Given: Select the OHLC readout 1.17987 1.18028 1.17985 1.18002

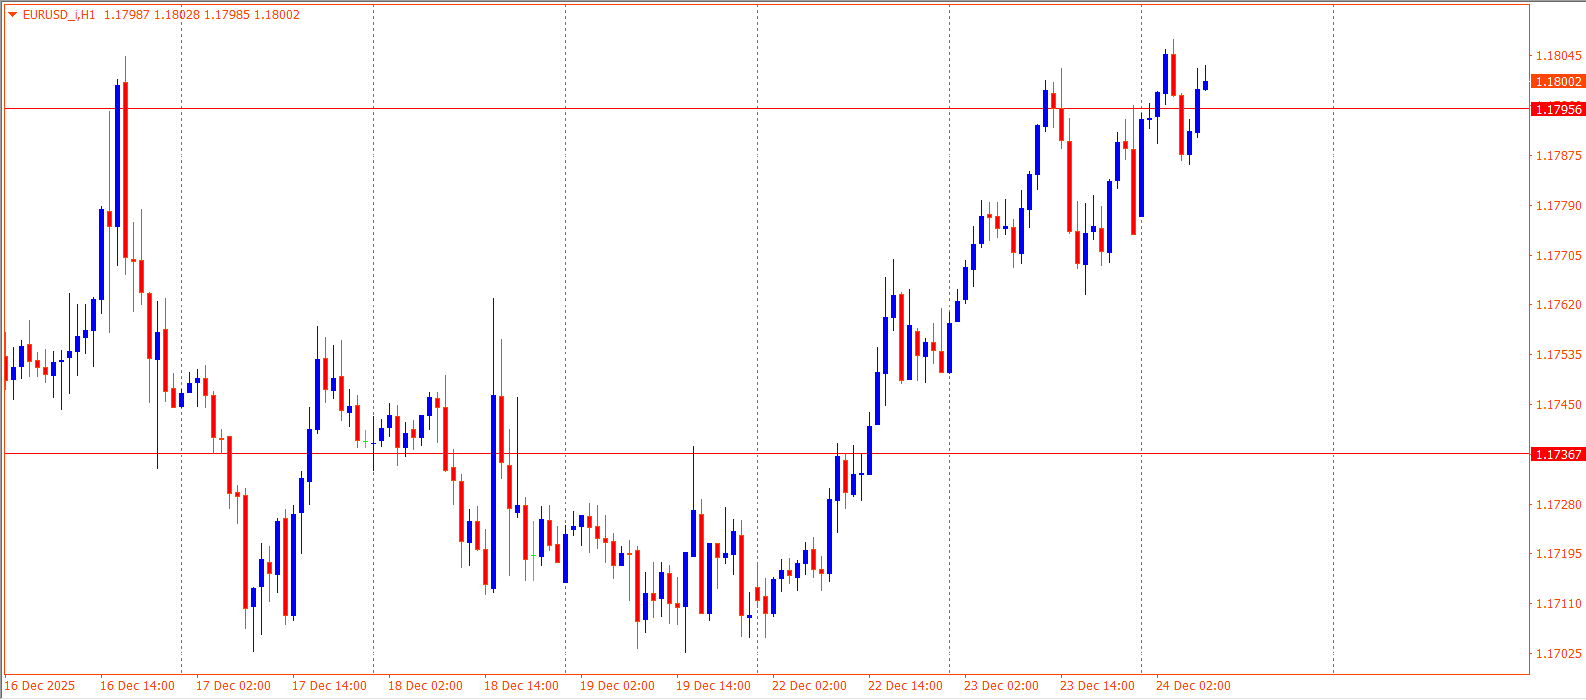Looking at the screenshot, I should point(201,15).
